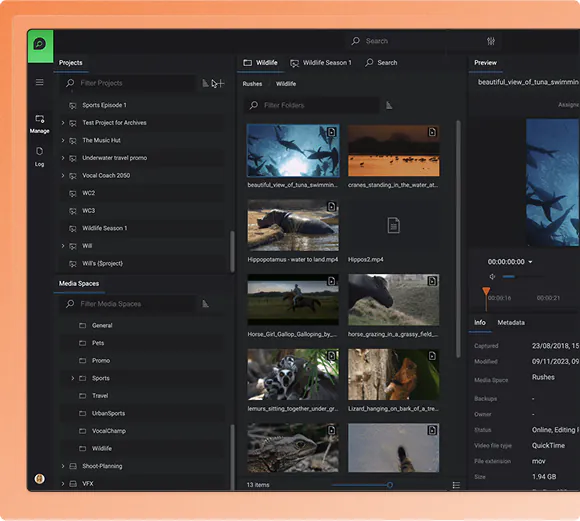
Task: Open the Log section in sidebar
Action: coord(40,157)
